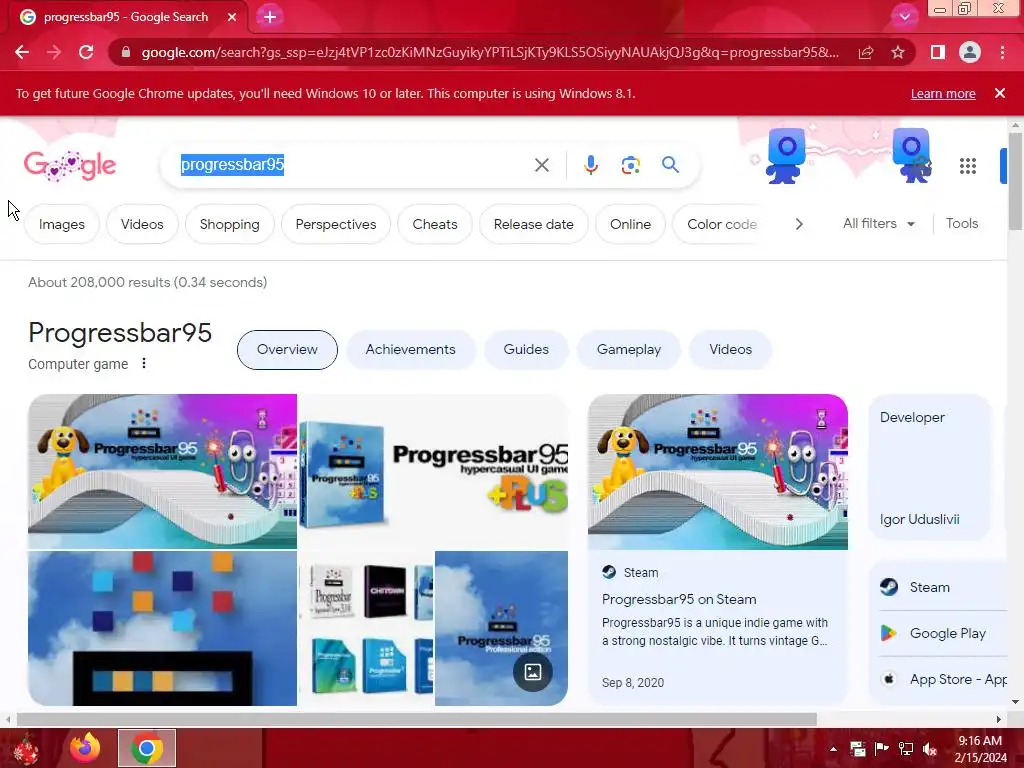
Task: Click the muted volume speaker tray icon
Action: click(x=930, y=749)
